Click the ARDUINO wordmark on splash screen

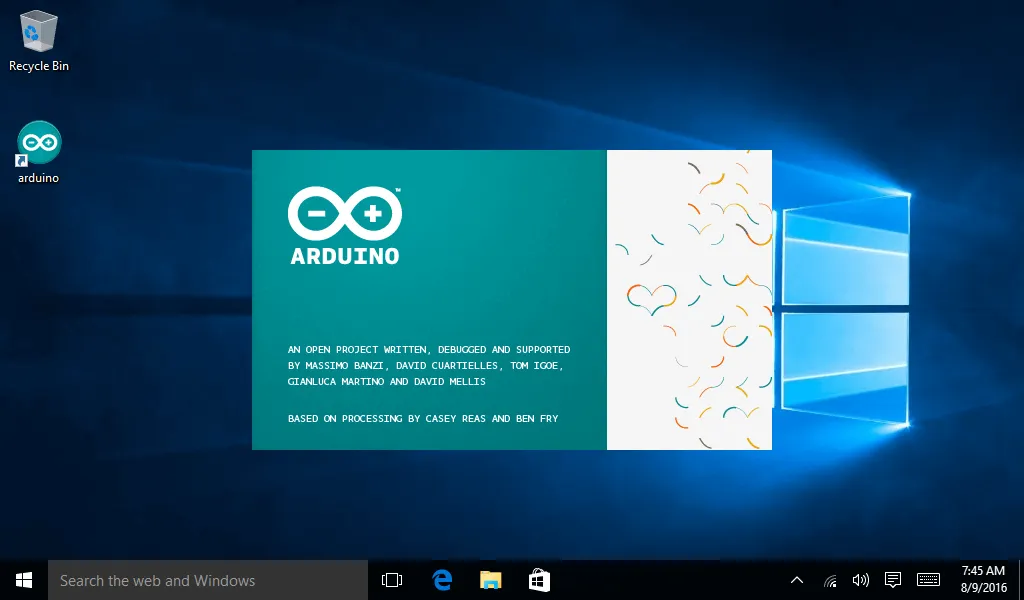point(345,256)
